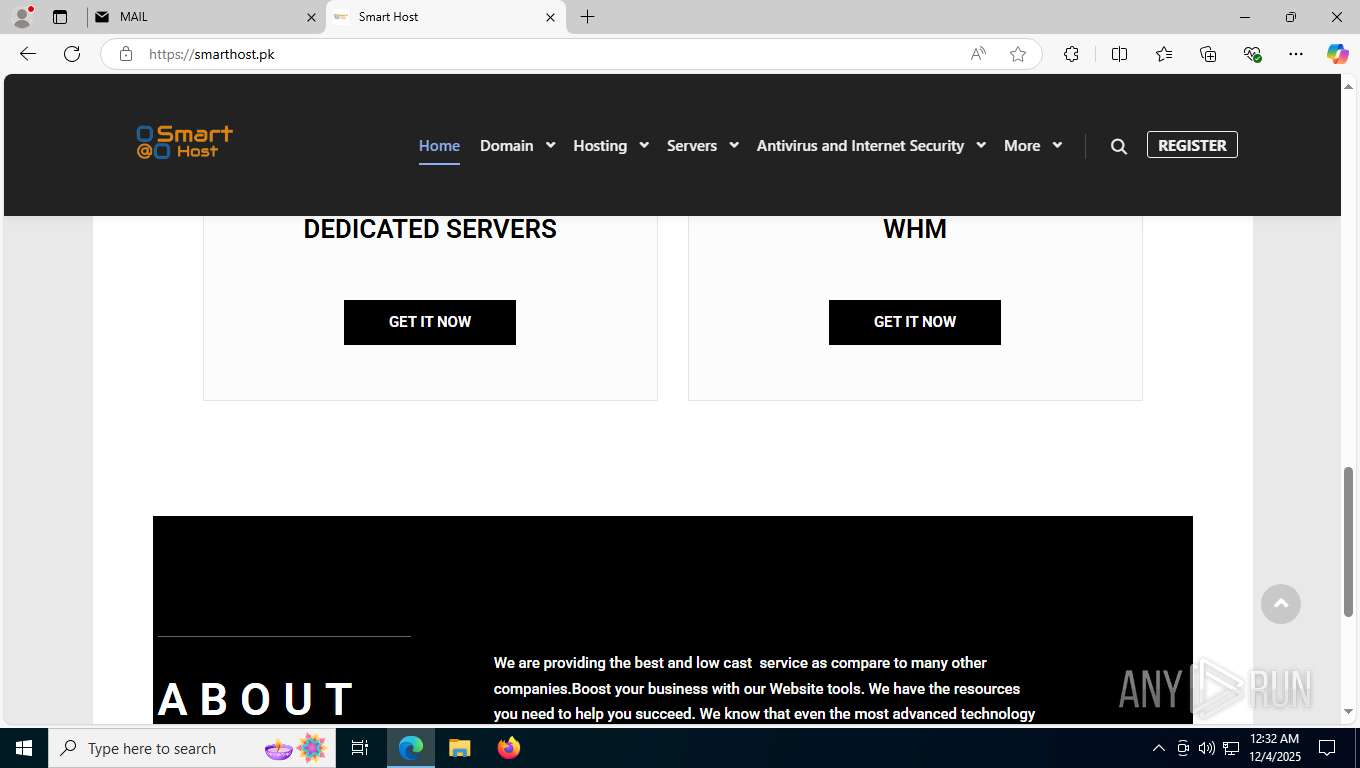Open Browser essentials heart icon

(1252, 54)
